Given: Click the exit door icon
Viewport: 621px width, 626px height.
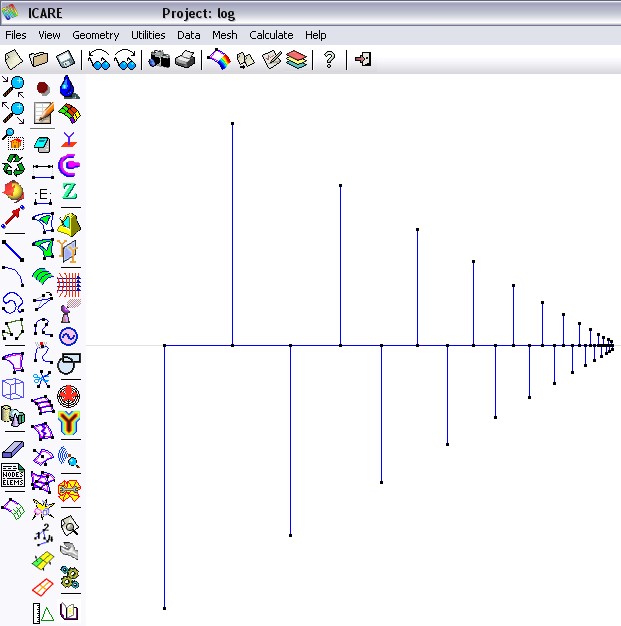Looking at the screenshot, I should 363,59.
